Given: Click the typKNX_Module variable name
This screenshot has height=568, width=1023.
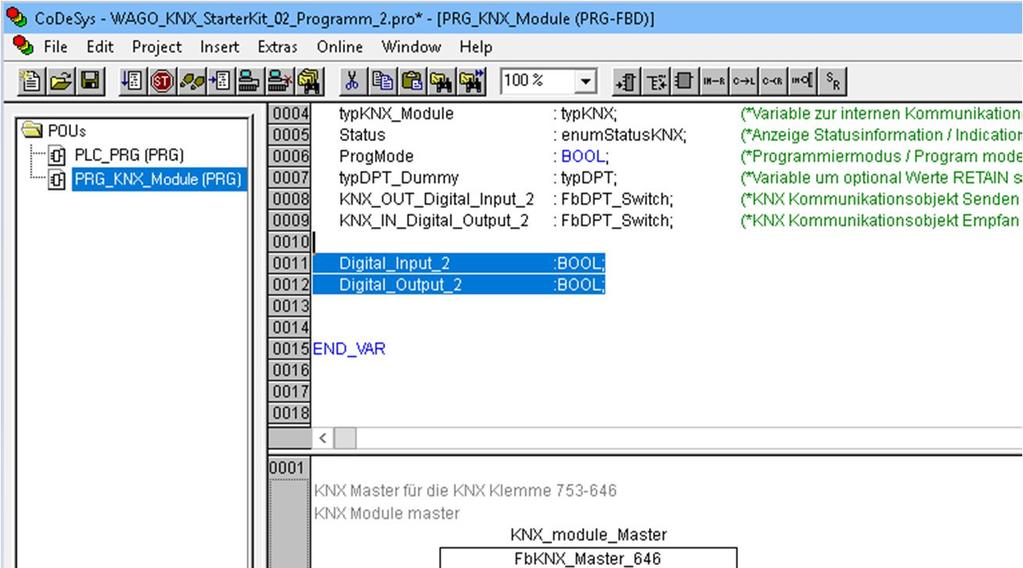Looking at the screenshot, I should [x=396, y=113].
